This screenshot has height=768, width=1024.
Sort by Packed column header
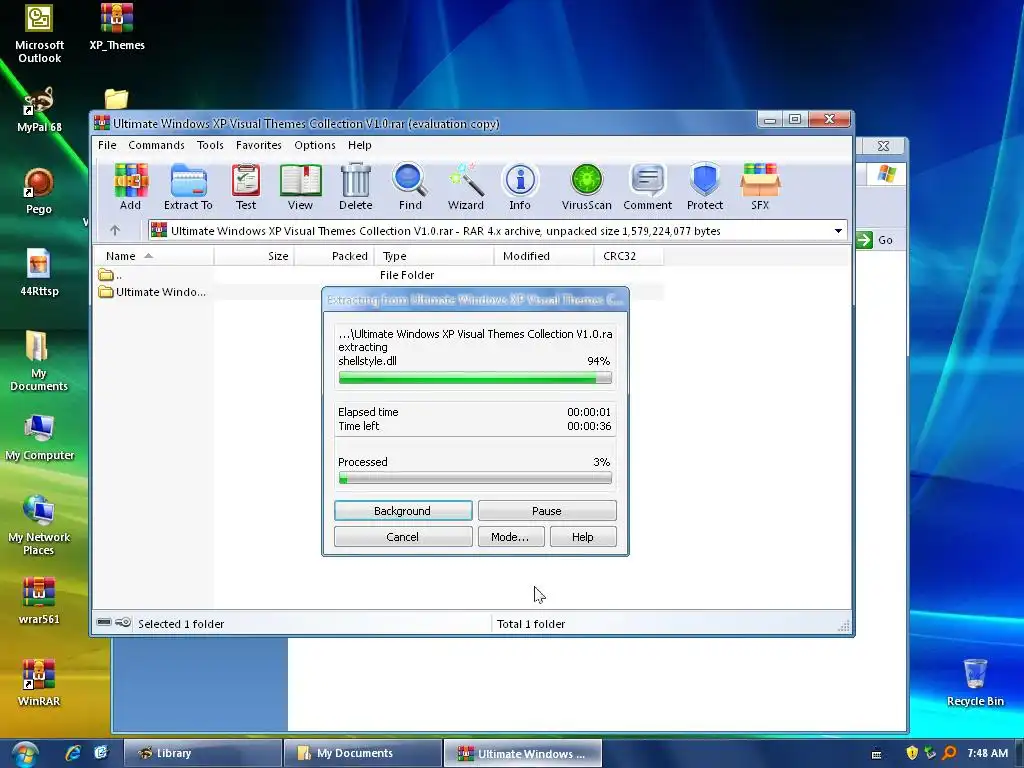pyautogui.click(x=334, y=256)
